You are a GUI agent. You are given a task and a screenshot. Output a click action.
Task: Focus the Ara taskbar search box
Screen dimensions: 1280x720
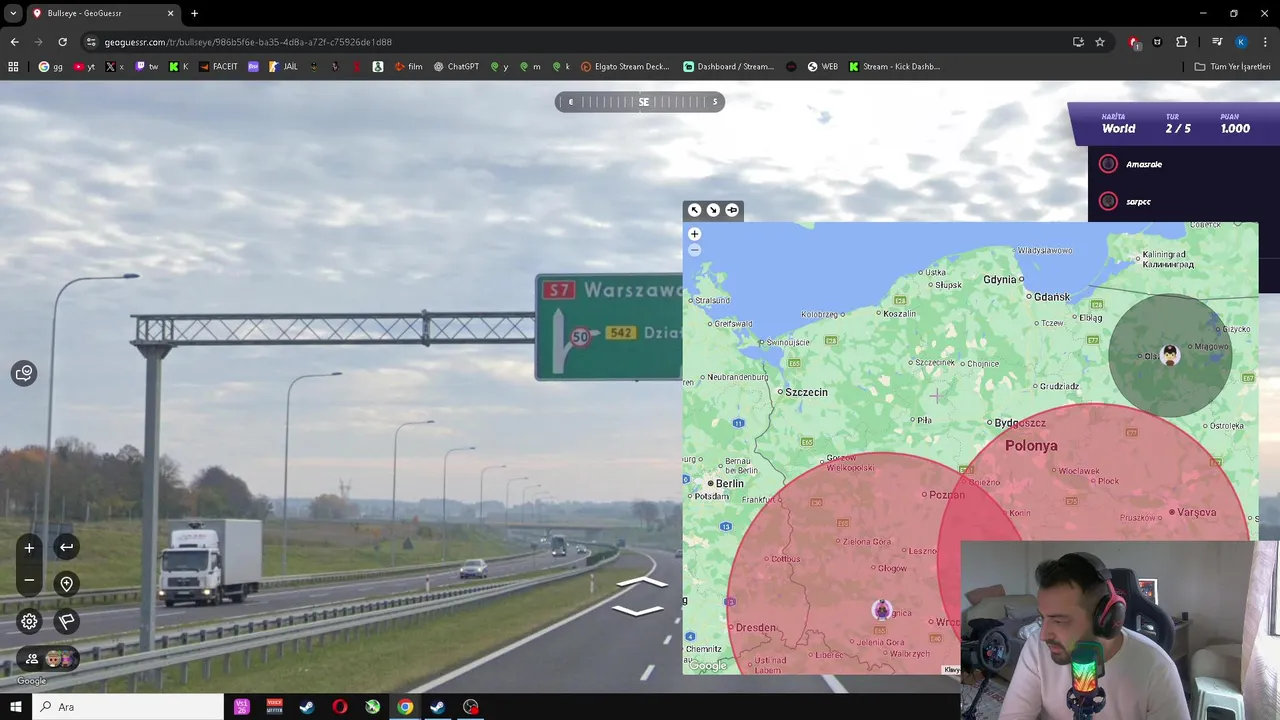pos(128,707)
